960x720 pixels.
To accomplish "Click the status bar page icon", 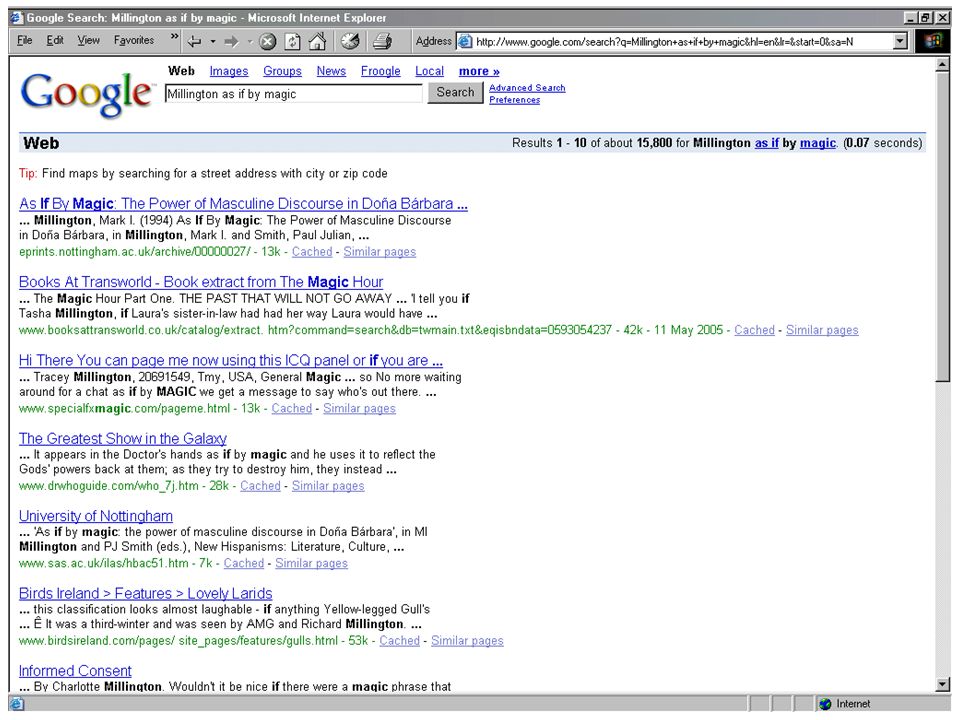I will point(17,704).
